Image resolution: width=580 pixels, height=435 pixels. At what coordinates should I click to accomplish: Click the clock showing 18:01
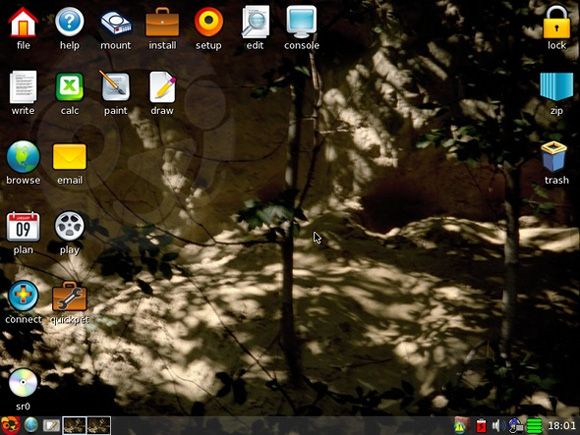(x=562, y=425)
